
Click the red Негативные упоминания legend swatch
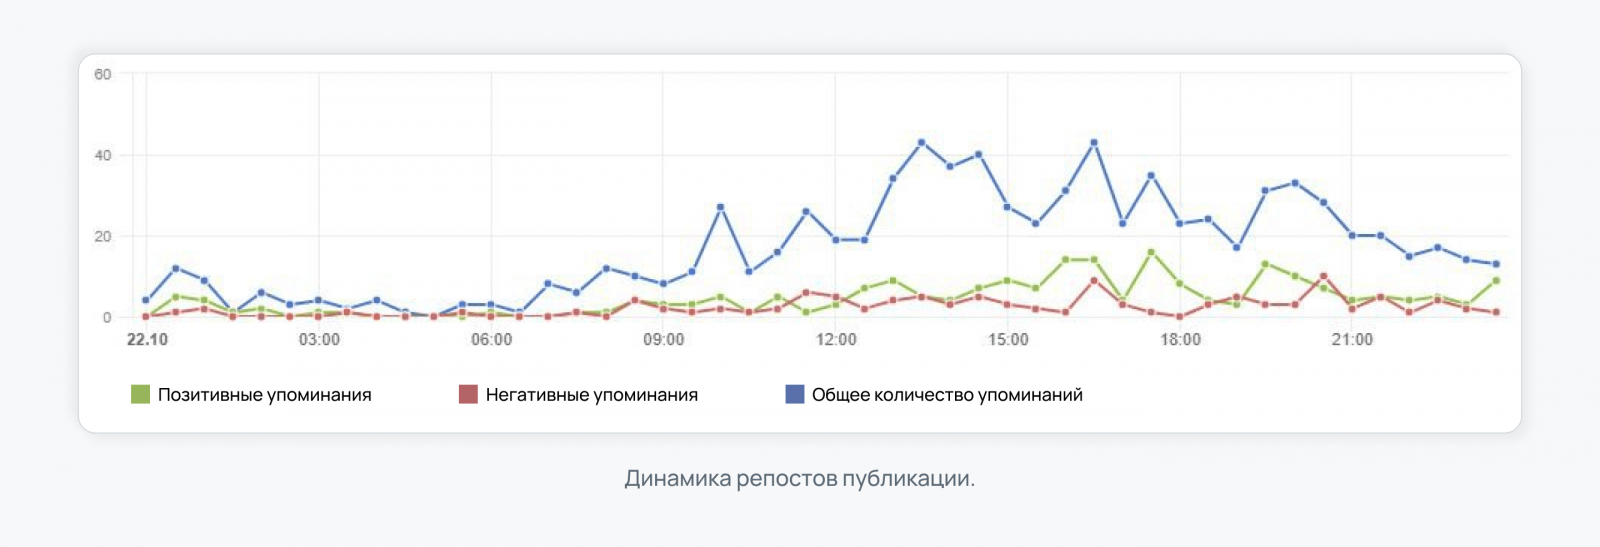(468, 395)
